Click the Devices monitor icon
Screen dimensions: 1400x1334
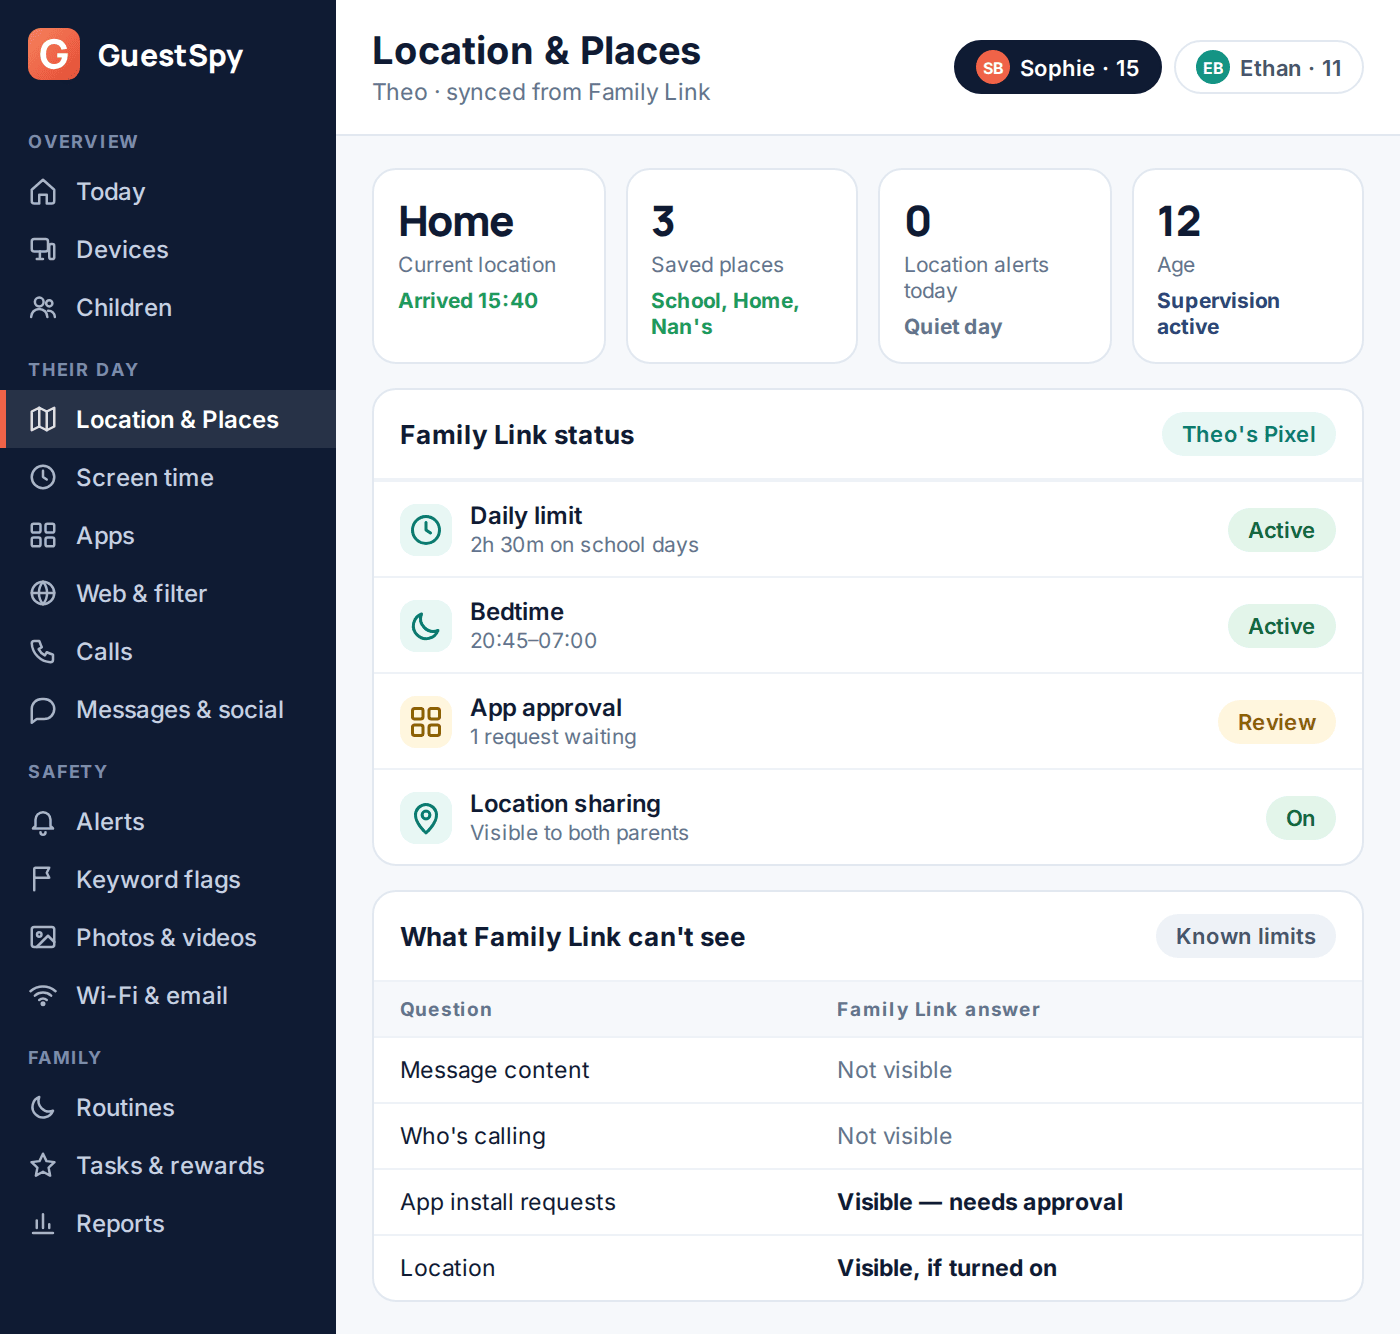pyautogui.click(x=43, y=249)
